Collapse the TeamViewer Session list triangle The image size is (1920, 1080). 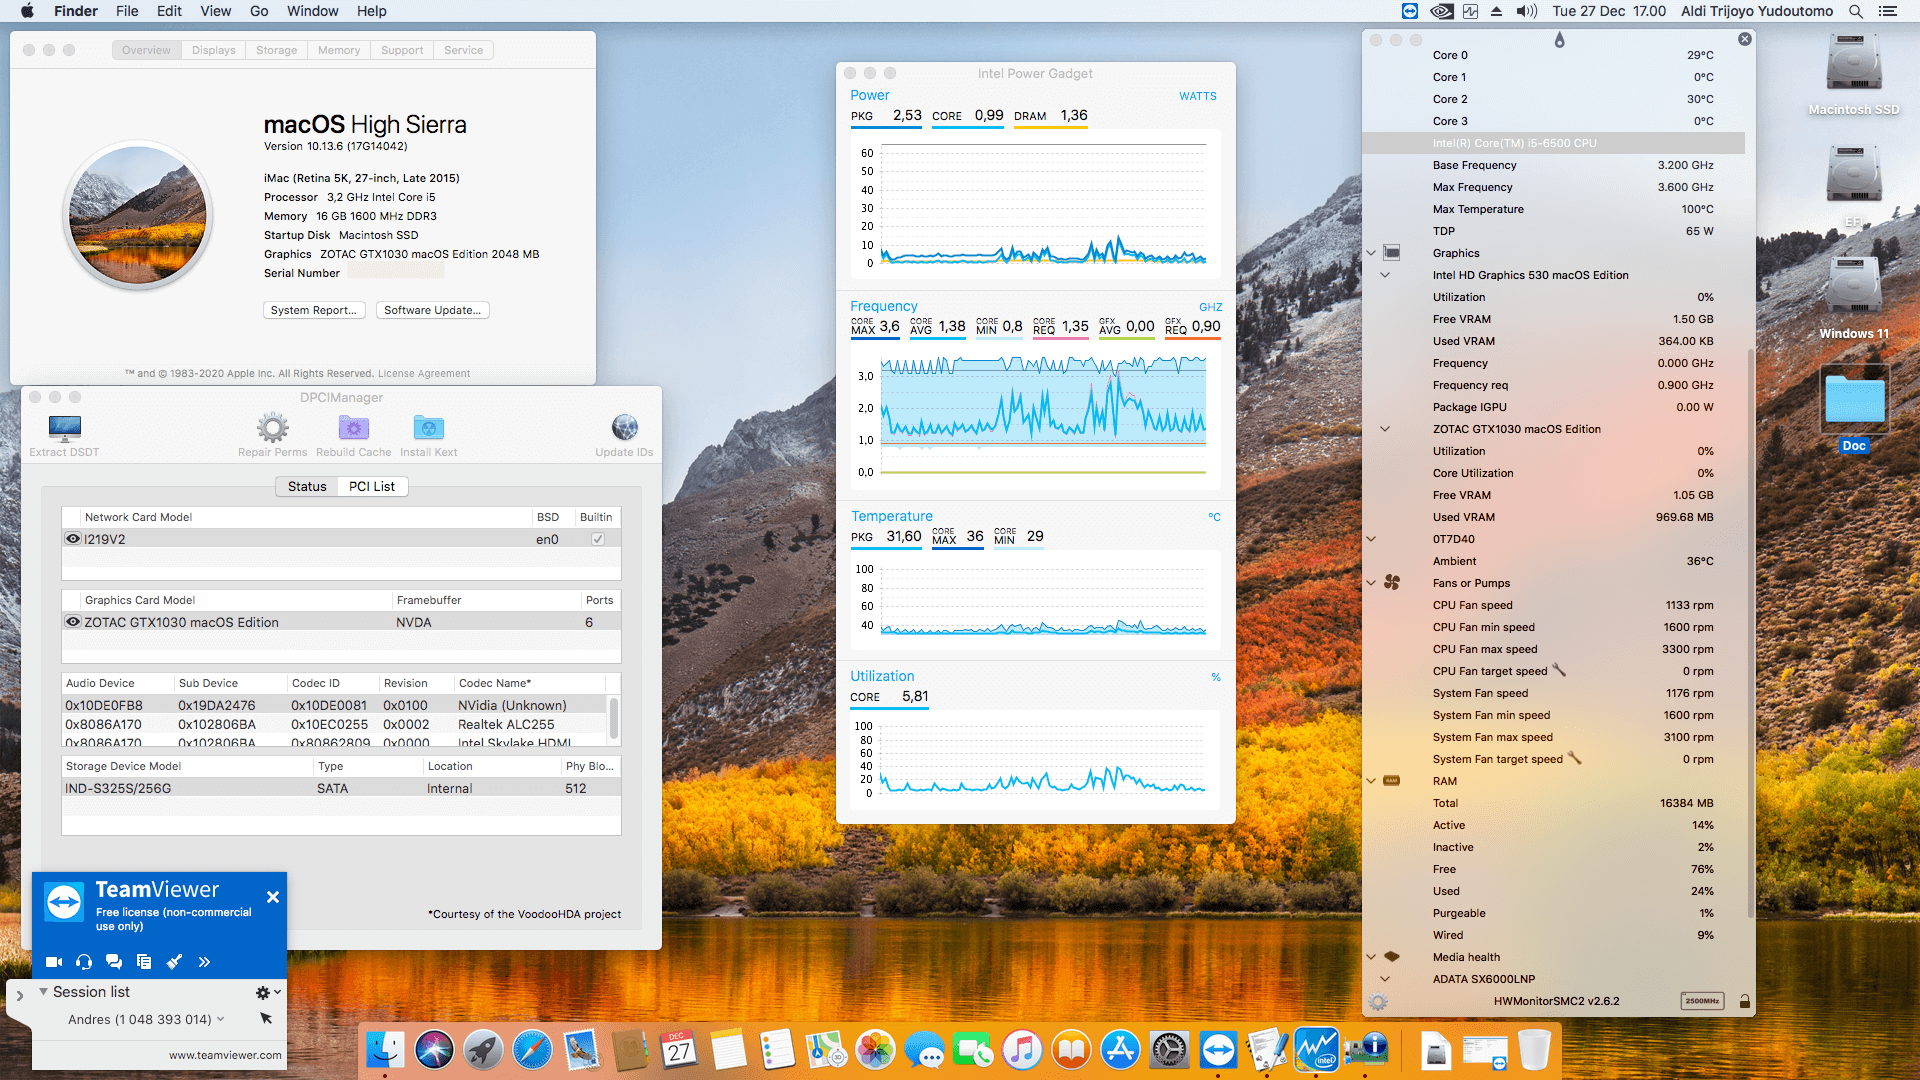click(x=43, y=992)
